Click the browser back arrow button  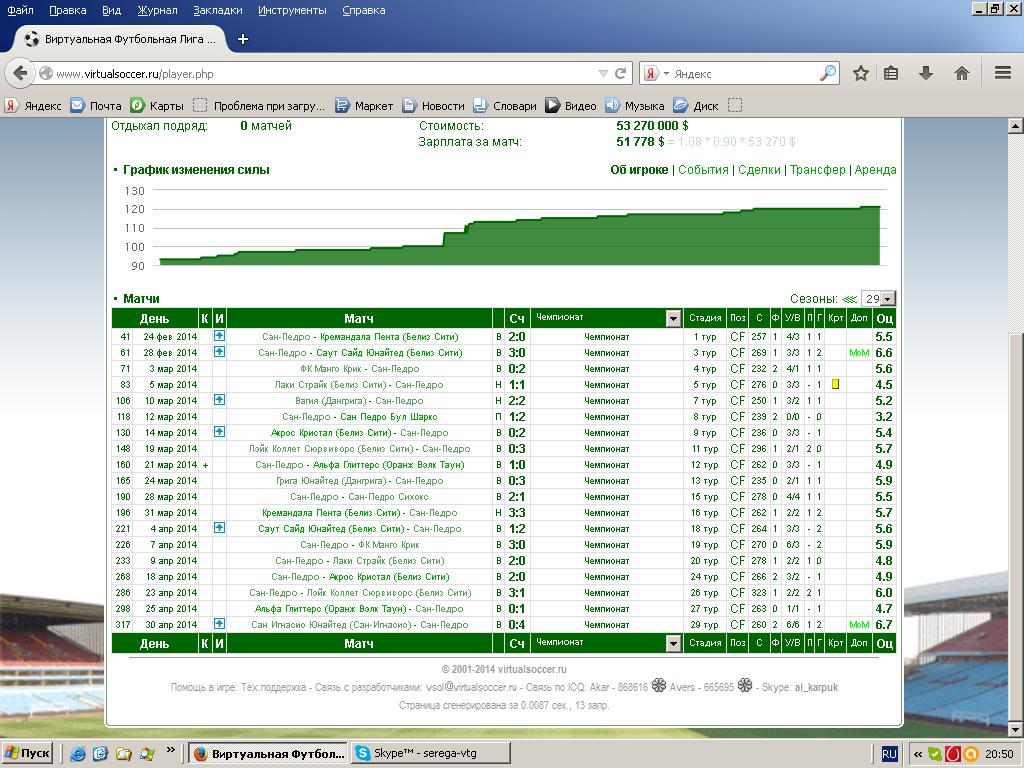[x=20, y=73]
